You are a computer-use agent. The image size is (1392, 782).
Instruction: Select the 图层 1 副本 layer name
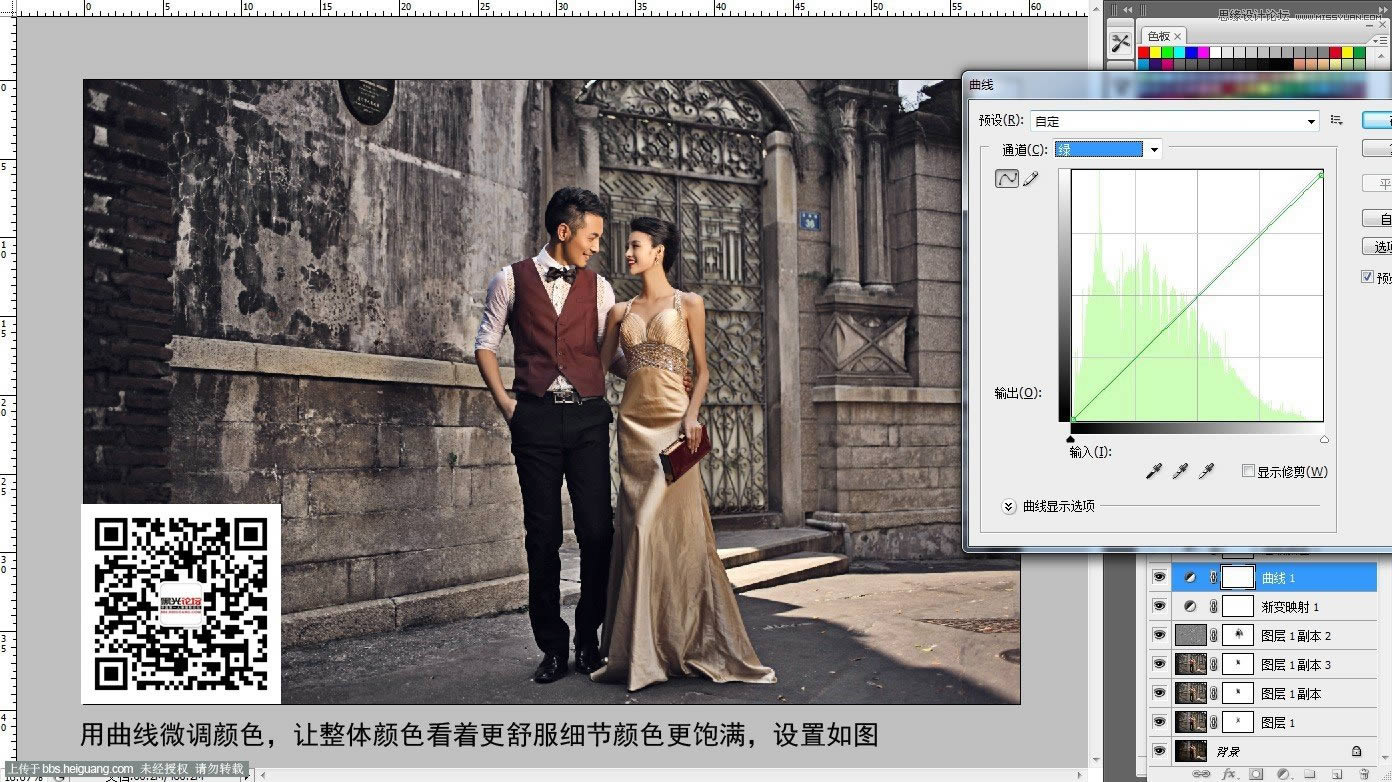click(1291, 693)
